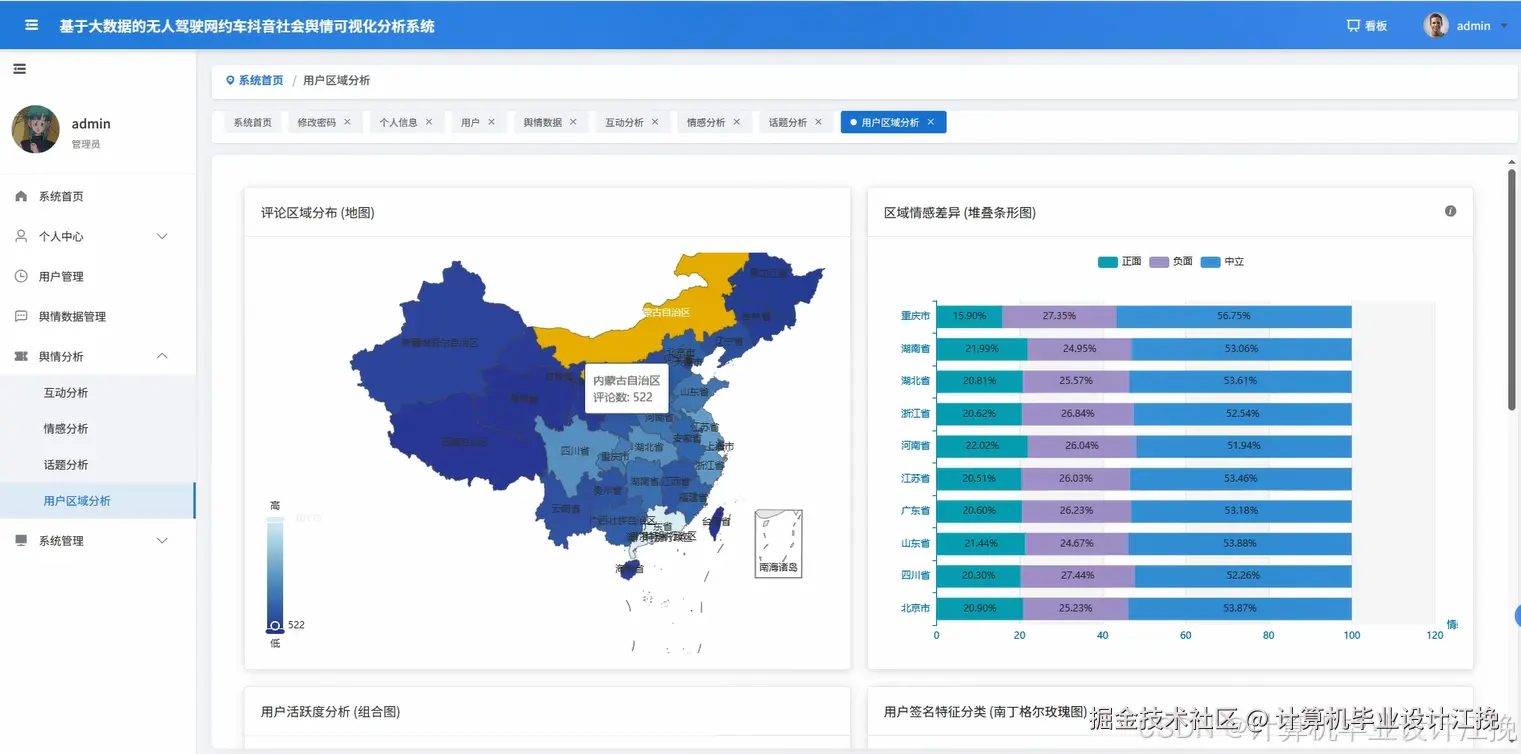Close the 修改密码 tab
1521x754 pixels.
click(347, 122)
